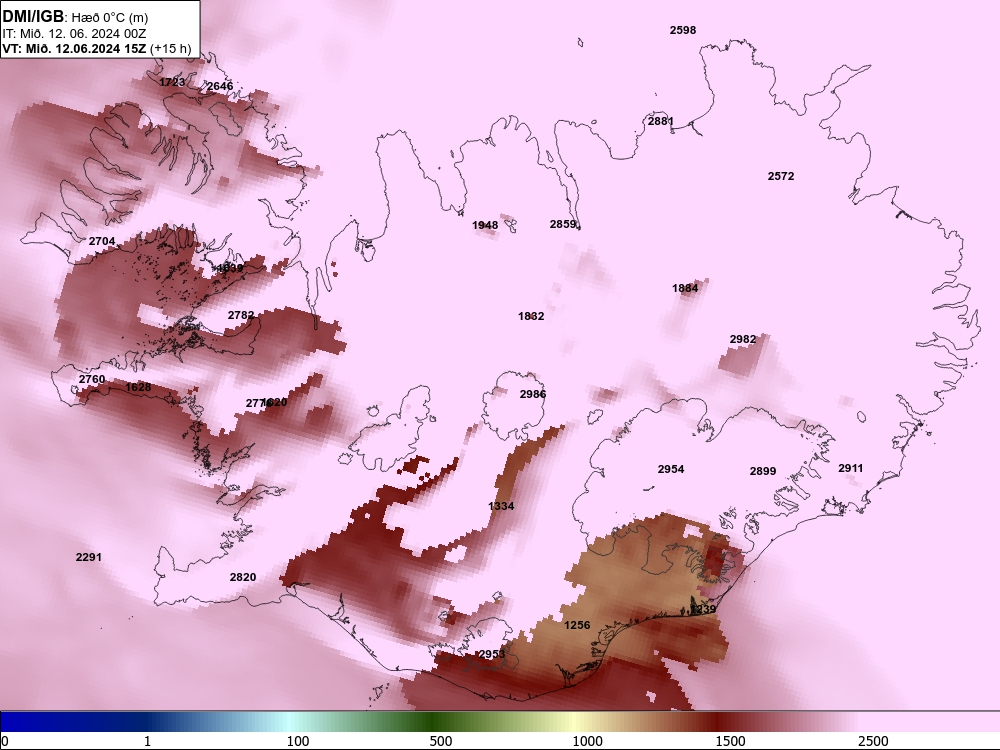Click the 2500 label on the color scale

873,741
